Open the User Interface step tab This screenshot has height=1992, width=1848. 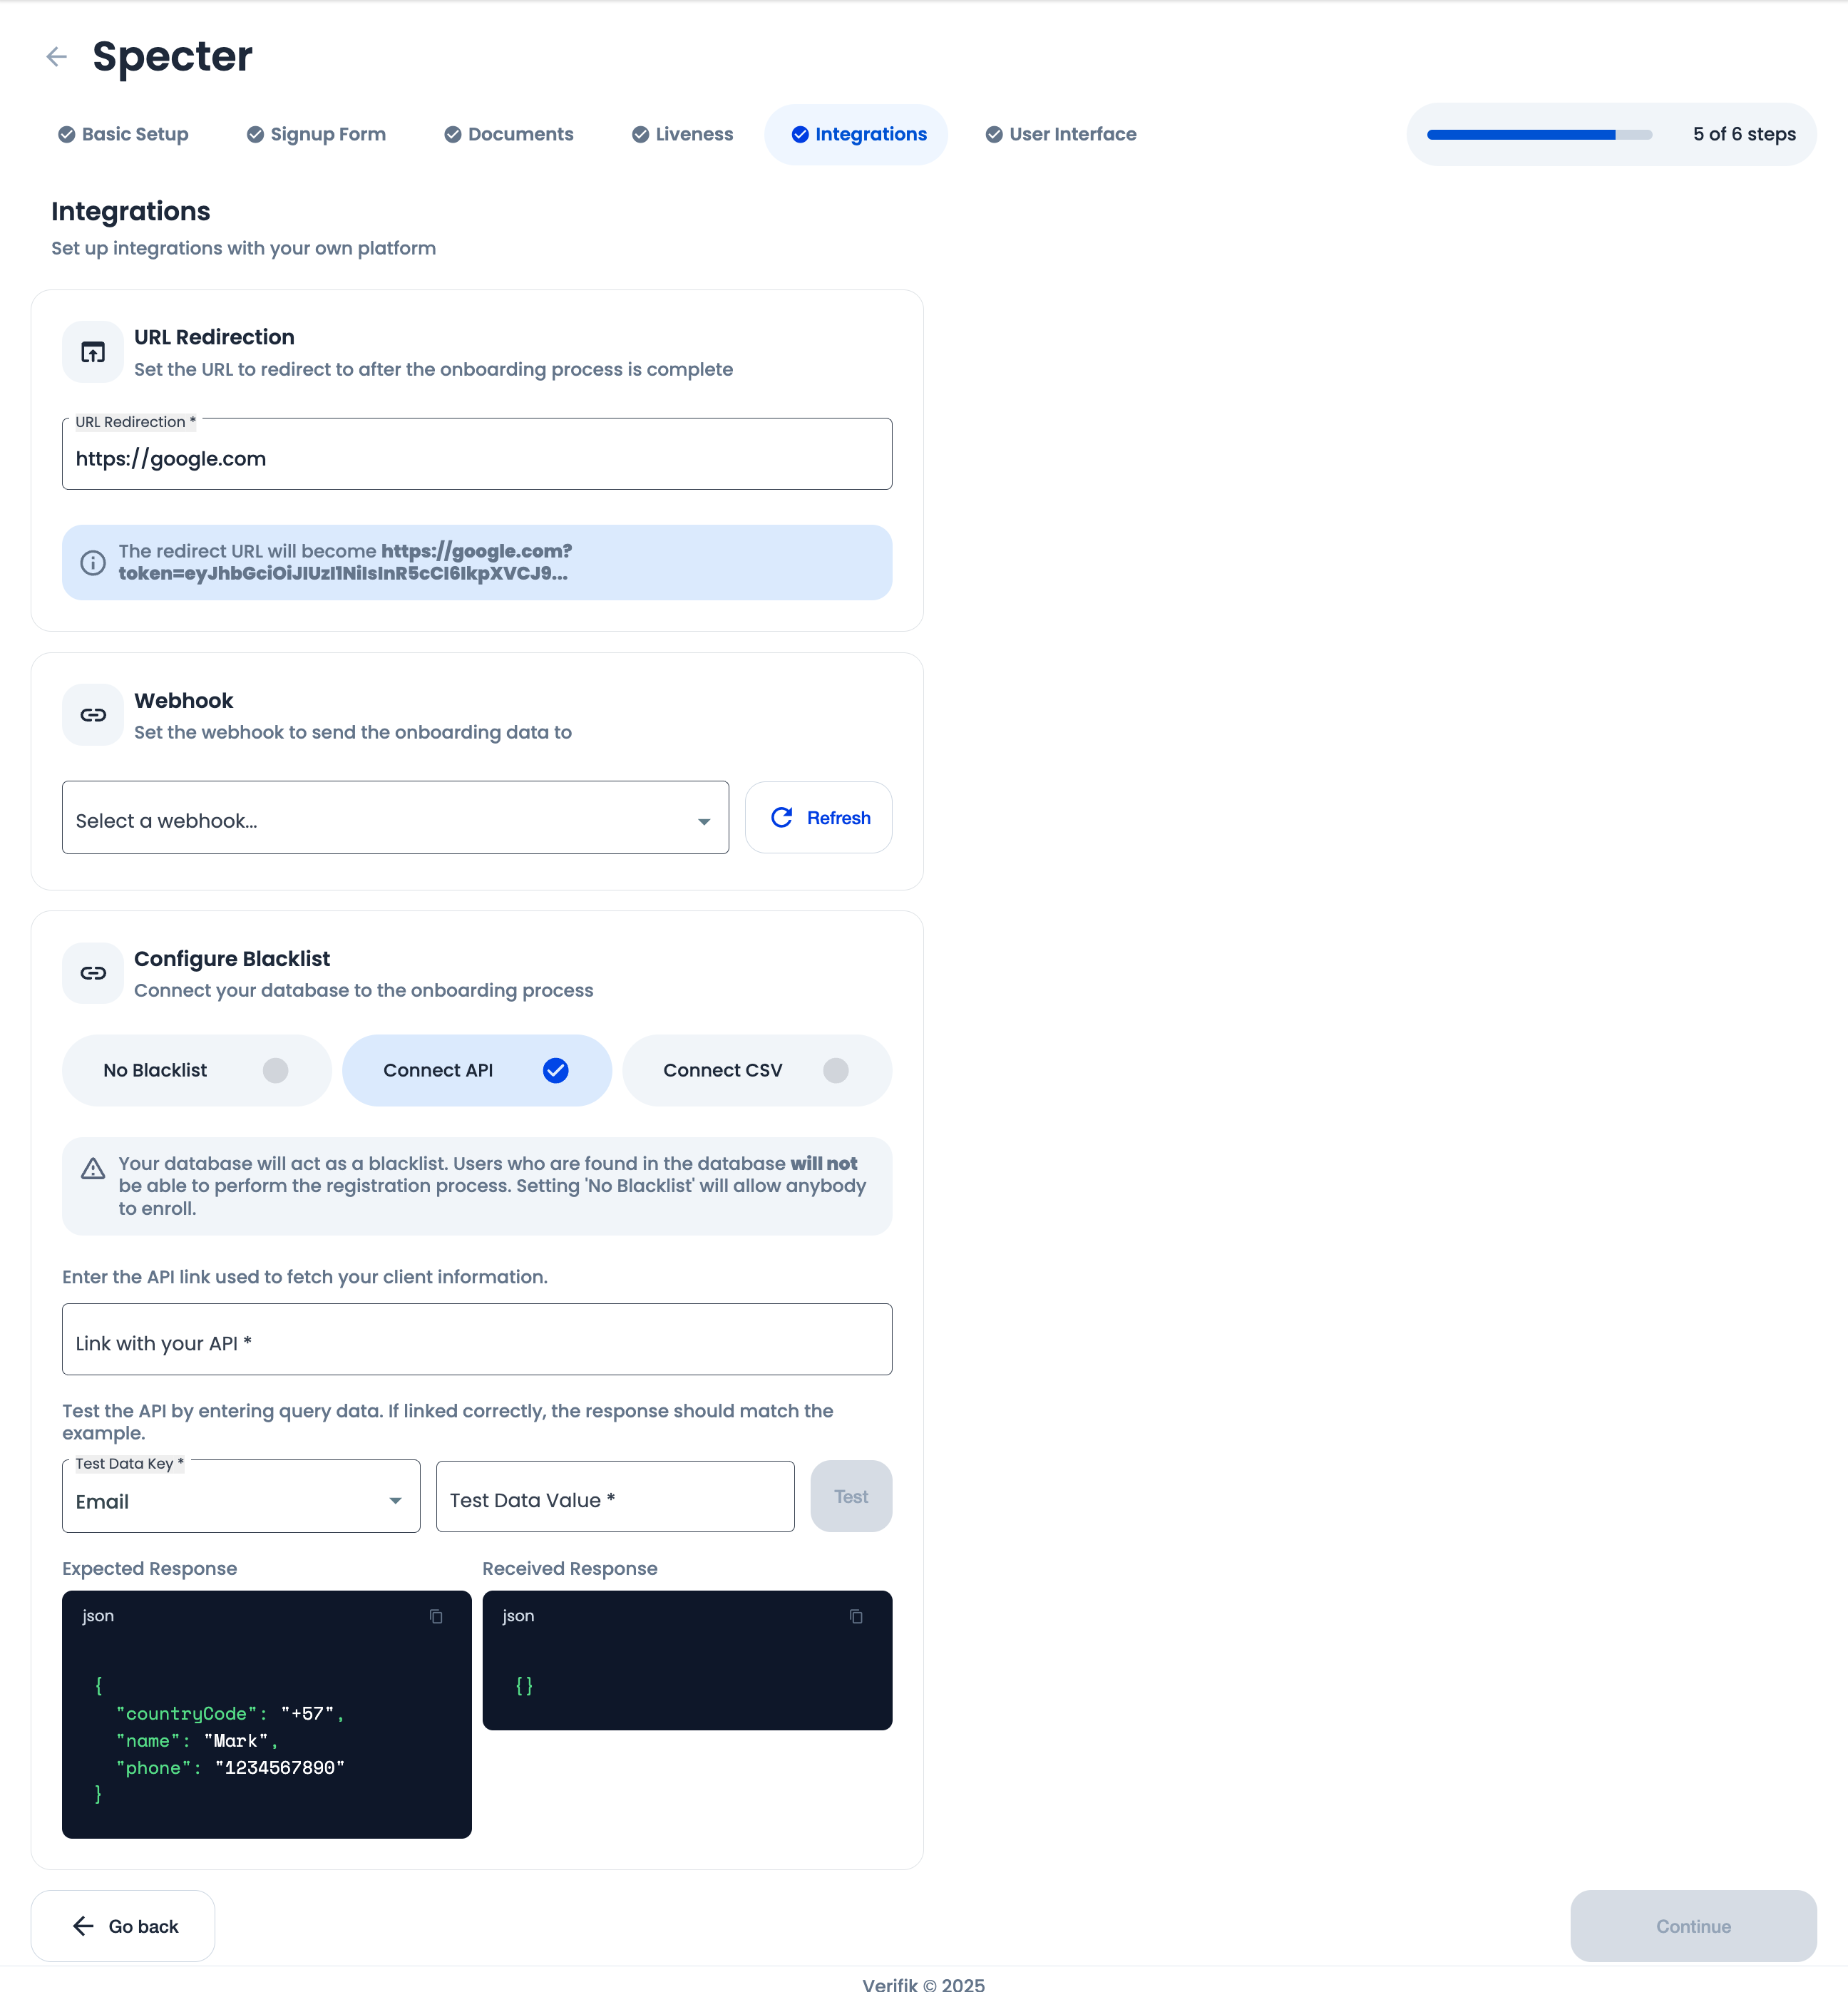(1061, 134)
